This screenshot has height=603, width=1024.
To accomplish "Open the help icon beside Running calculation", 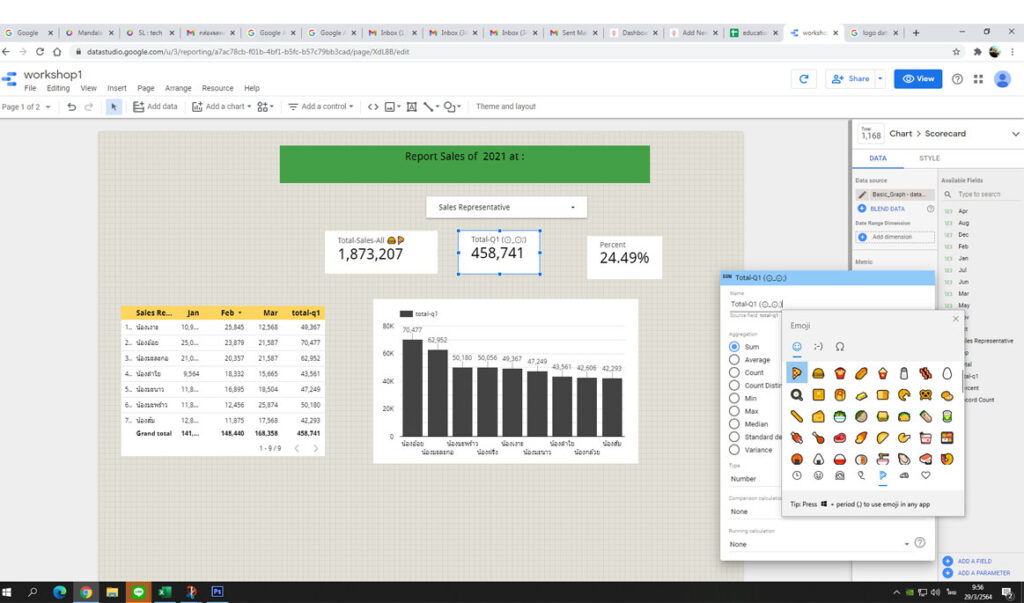I will click(x=920, y=542).
